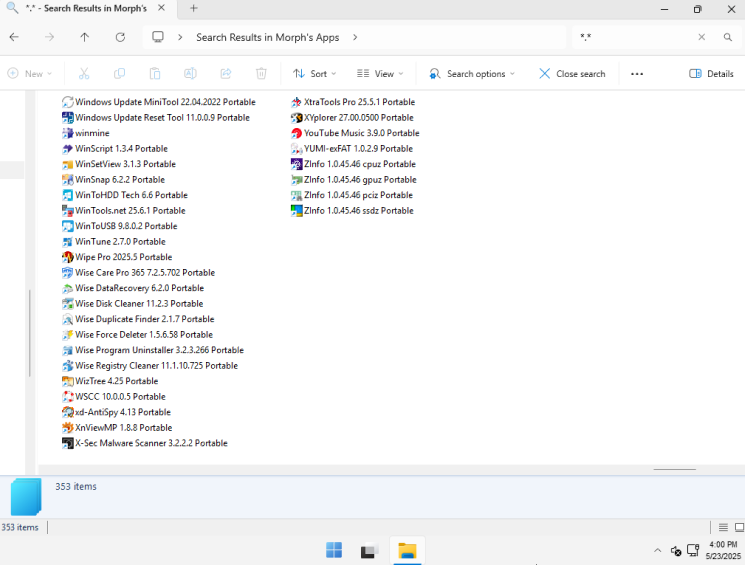Click File Explorer taskbar icon
Image resolution: width=745 pixels, height=565 pixels.
coord(407,551)
